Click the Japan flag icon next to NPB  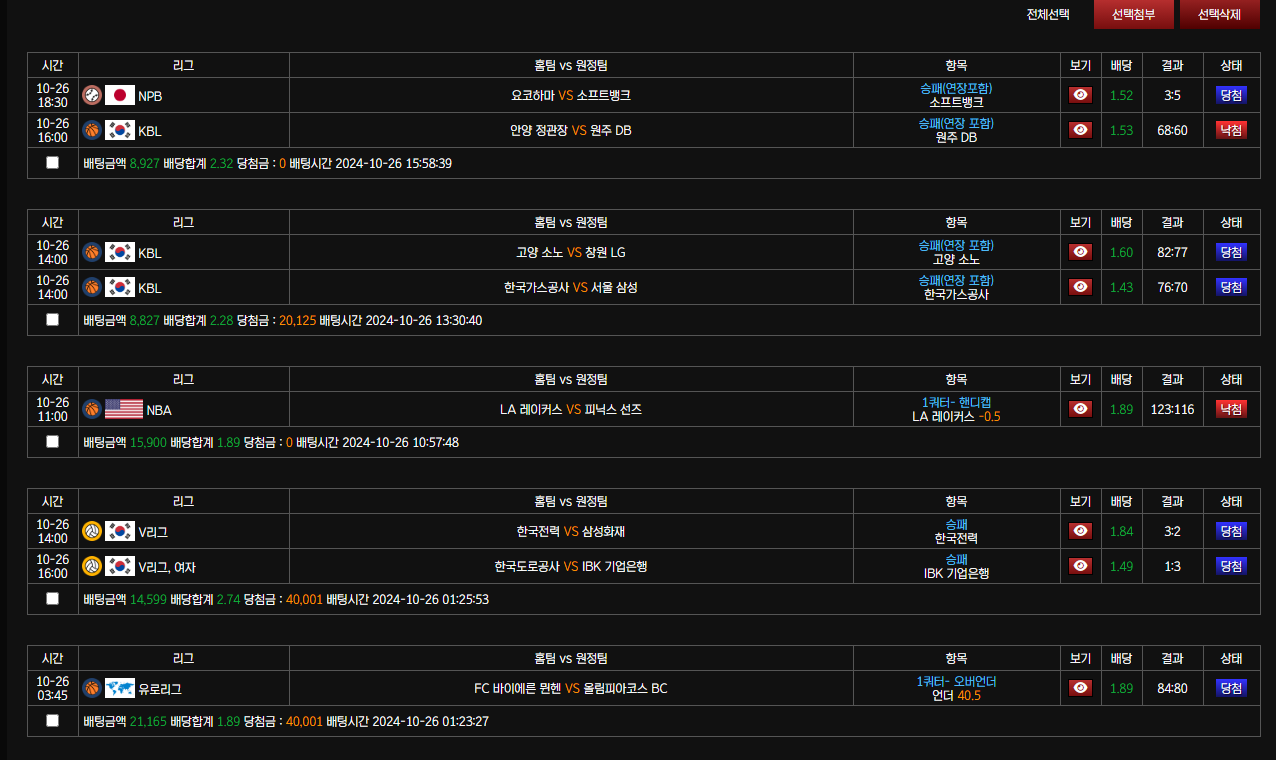point(120,96)
